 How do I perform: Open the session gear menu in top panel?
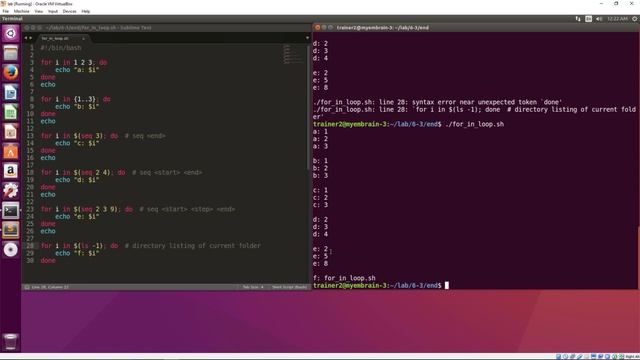point(635,19)
